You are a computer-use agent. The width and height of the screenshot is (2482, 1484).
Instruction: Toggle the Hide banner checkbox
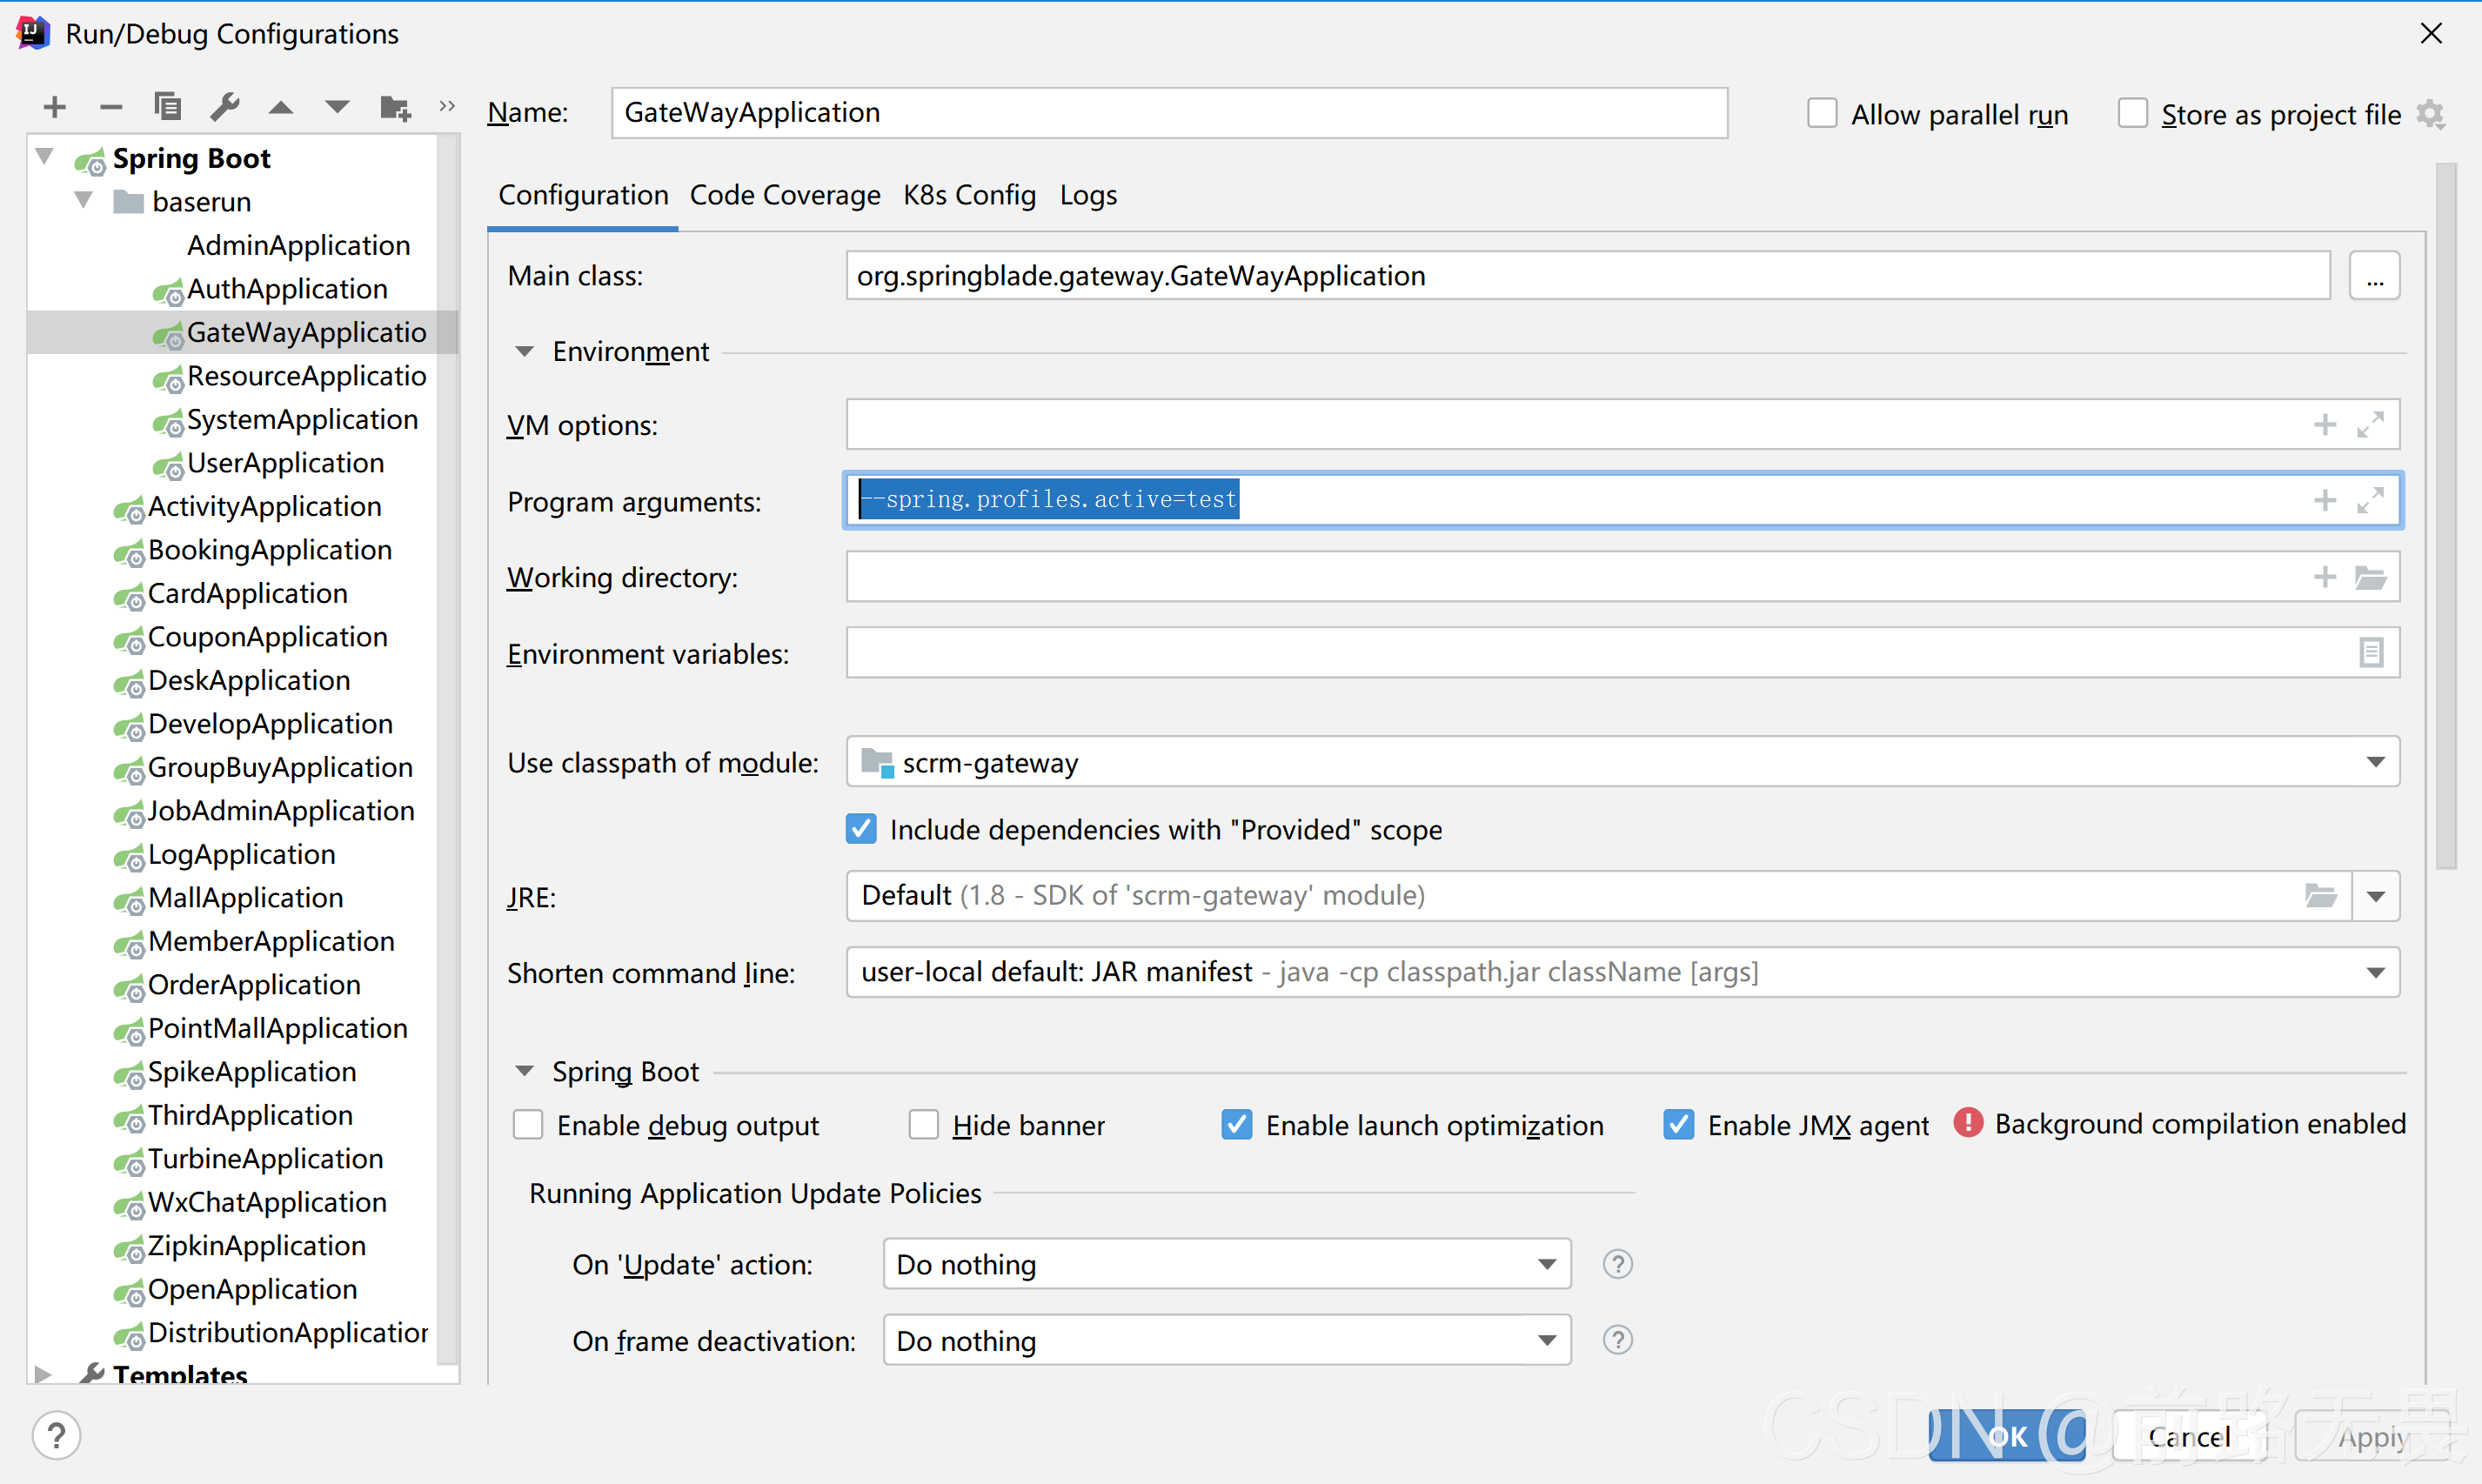(923, 1125)
